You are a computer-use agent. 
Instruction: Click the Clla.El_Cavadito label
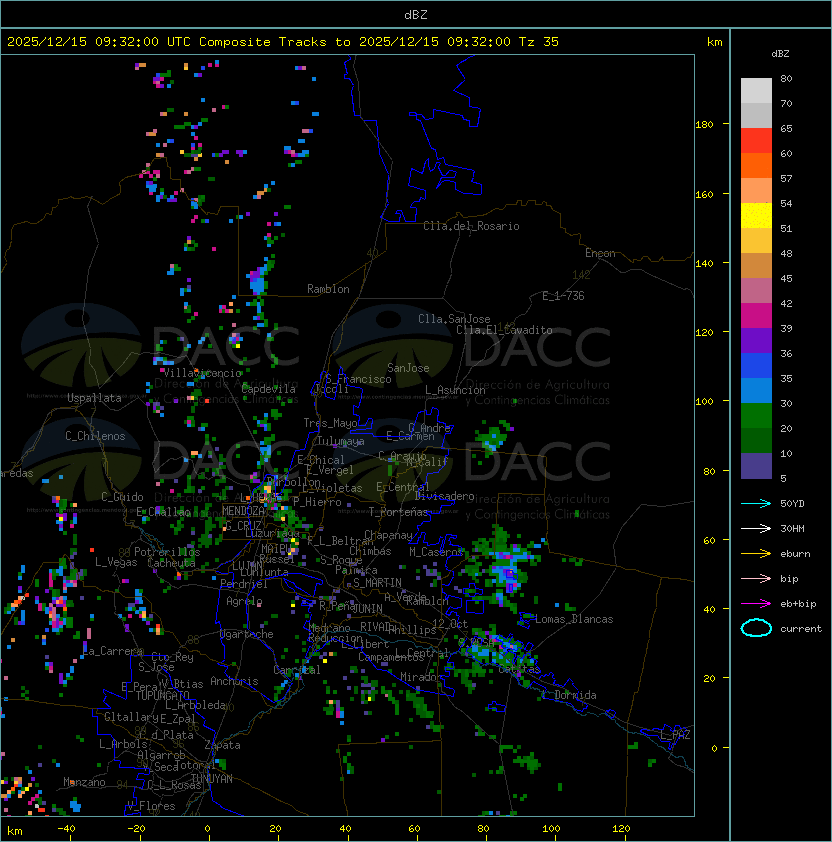click(x=504, y=330)
